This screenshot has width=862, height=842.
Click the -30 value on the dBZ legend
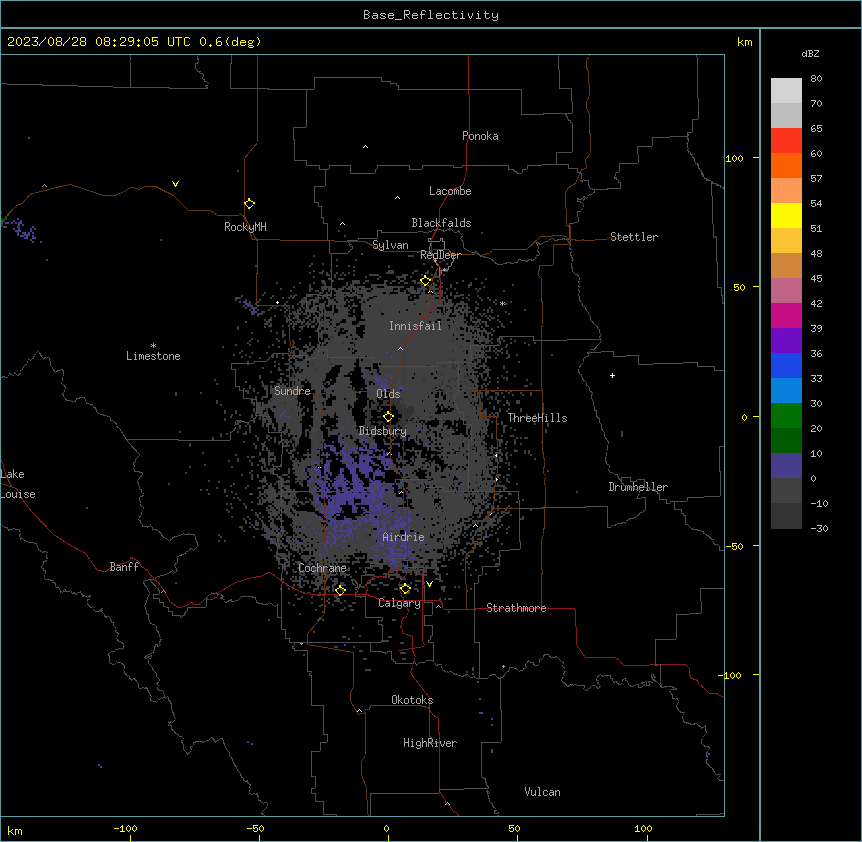point(819,528)
